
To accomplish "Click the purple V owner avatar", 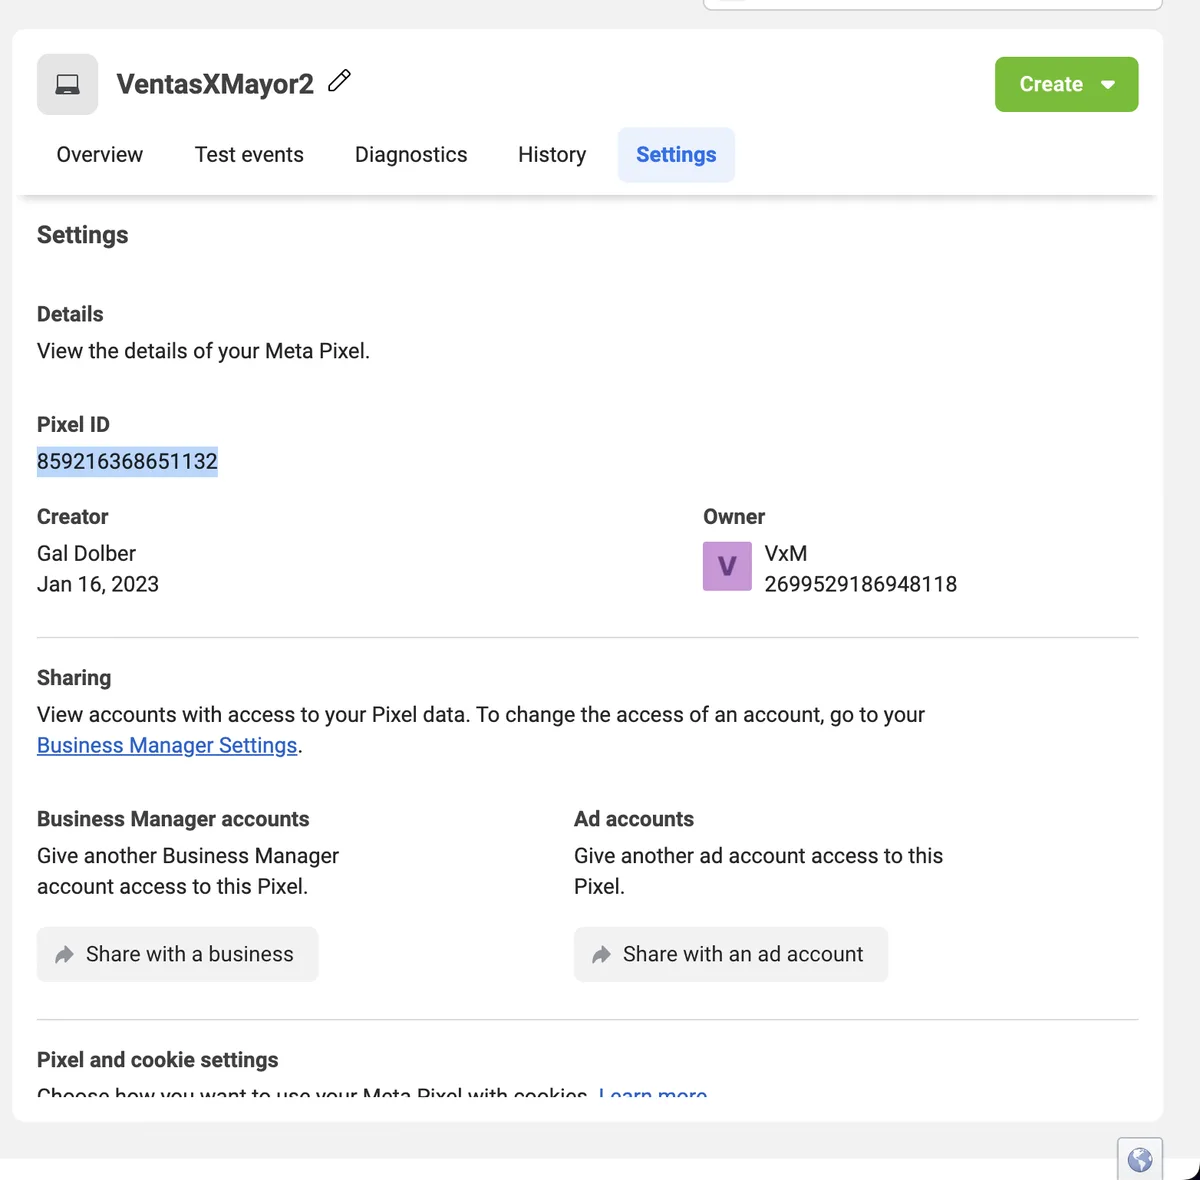I will [727, 566].
